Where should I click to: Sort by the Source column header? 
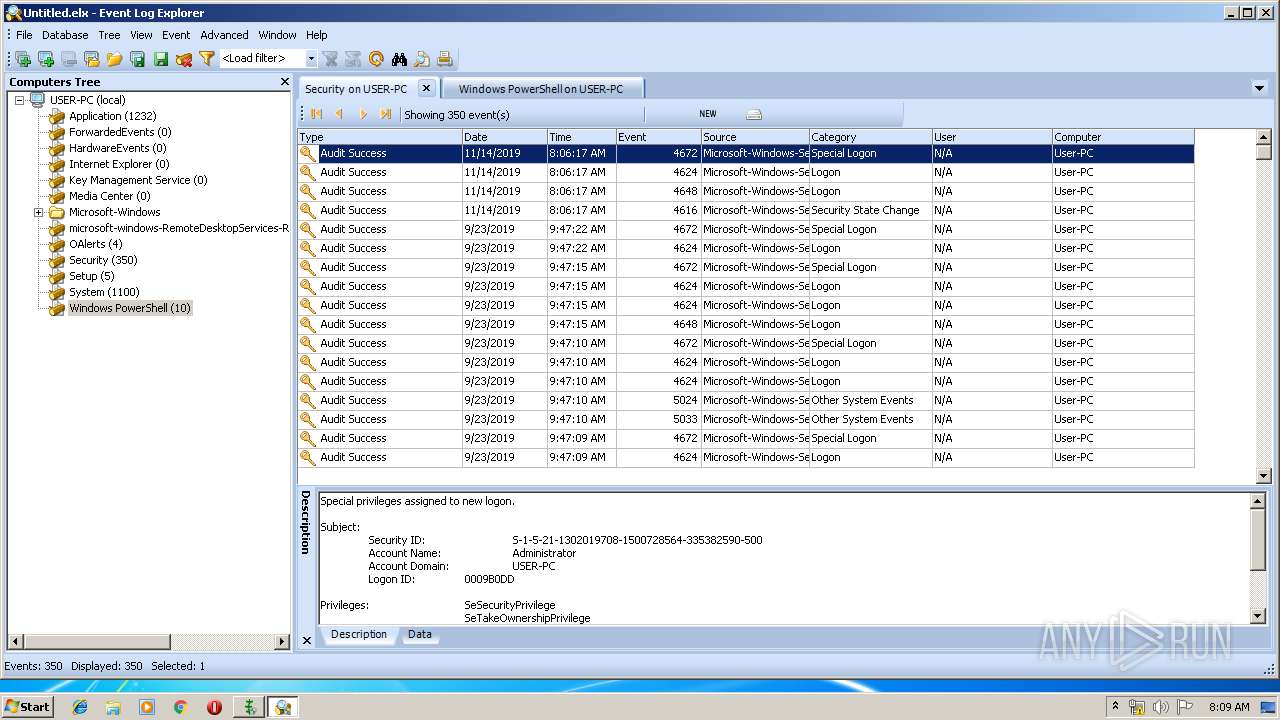755,137
